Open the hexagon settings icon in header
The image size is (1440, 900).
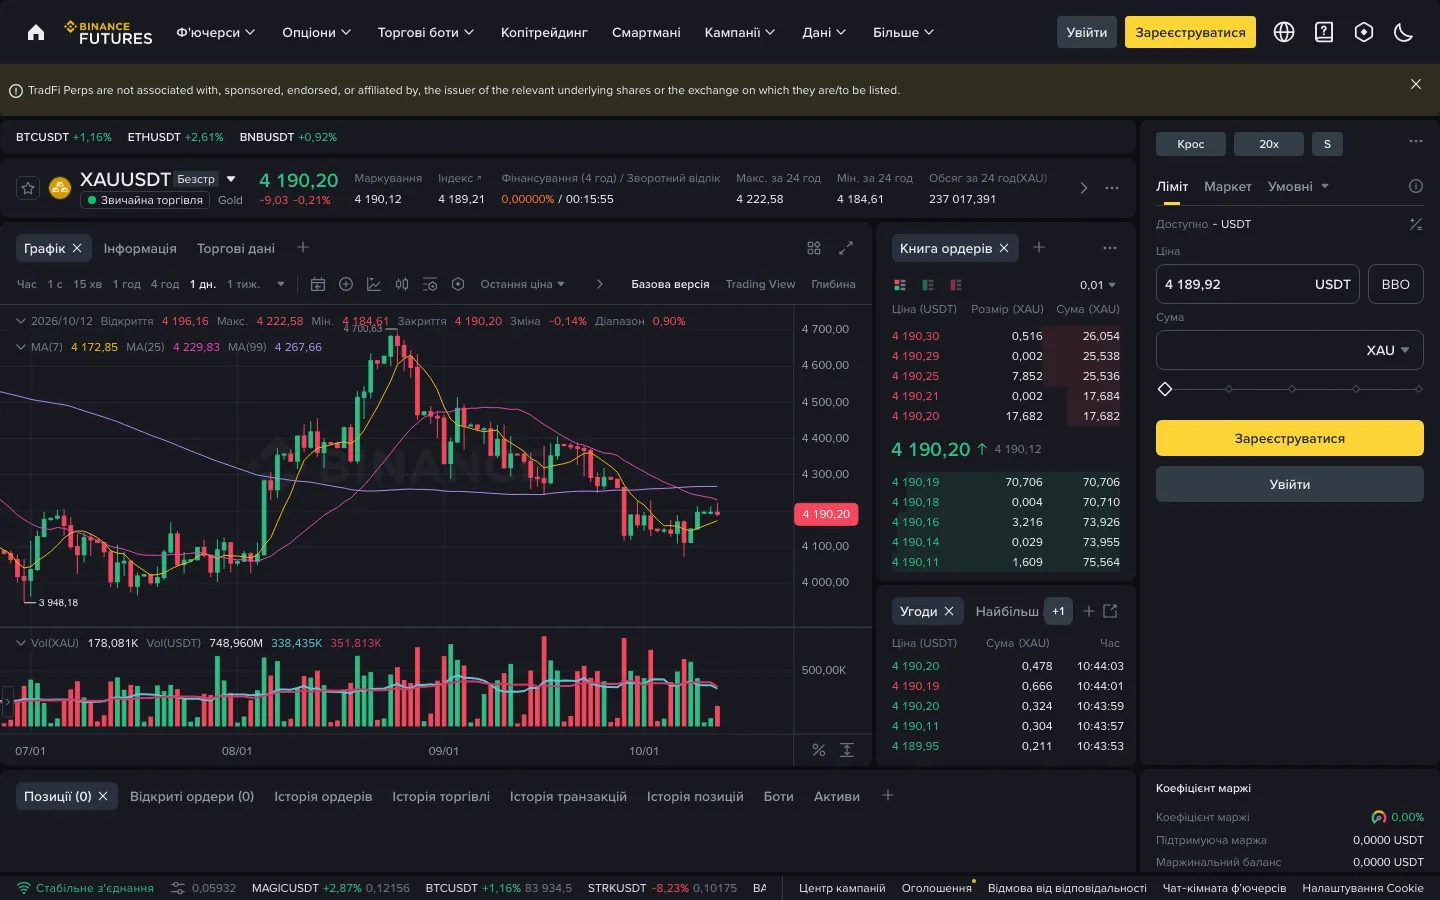tap(1364, 32)
